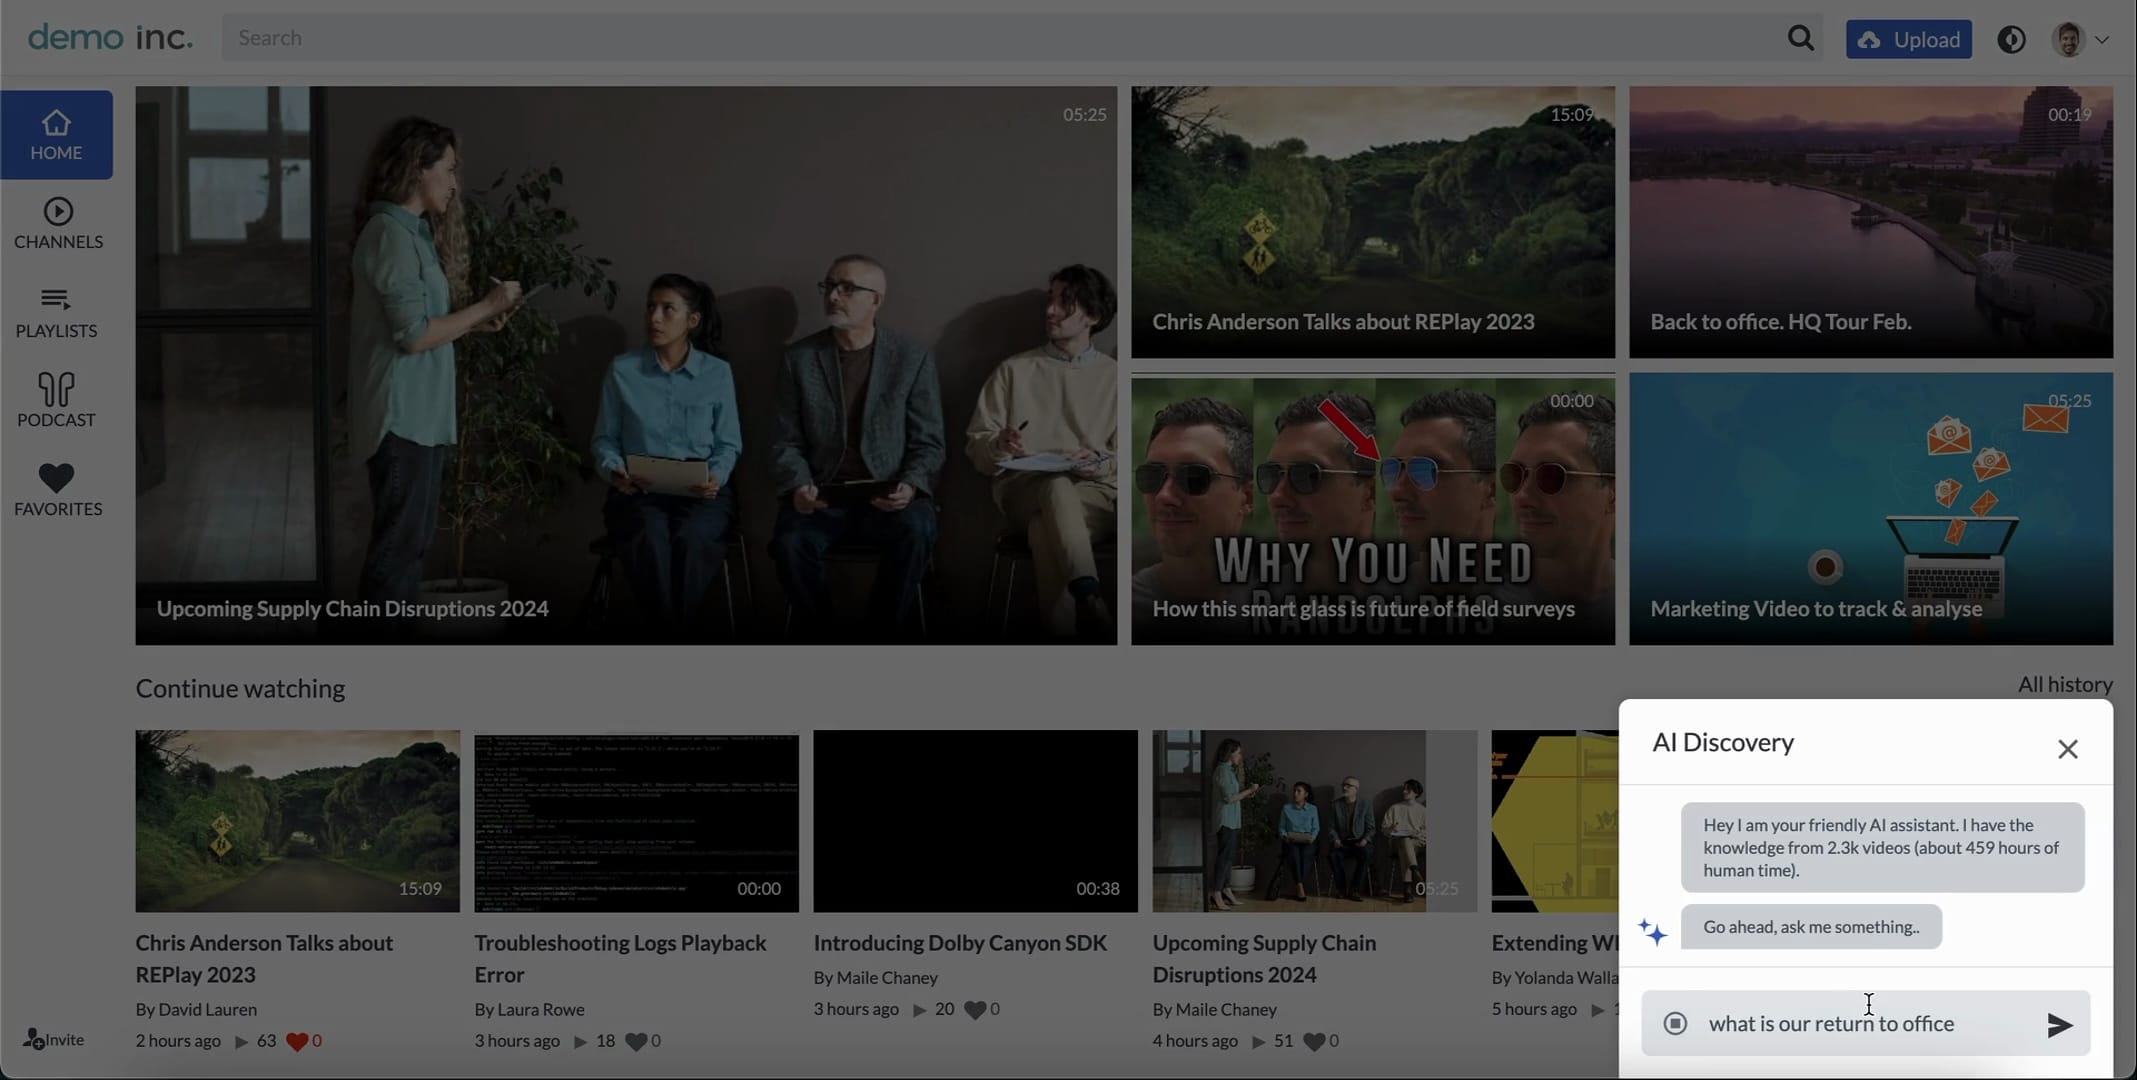
Task: Click the Troubleshooting Logs Playback Error title
Action: point(620,958)
